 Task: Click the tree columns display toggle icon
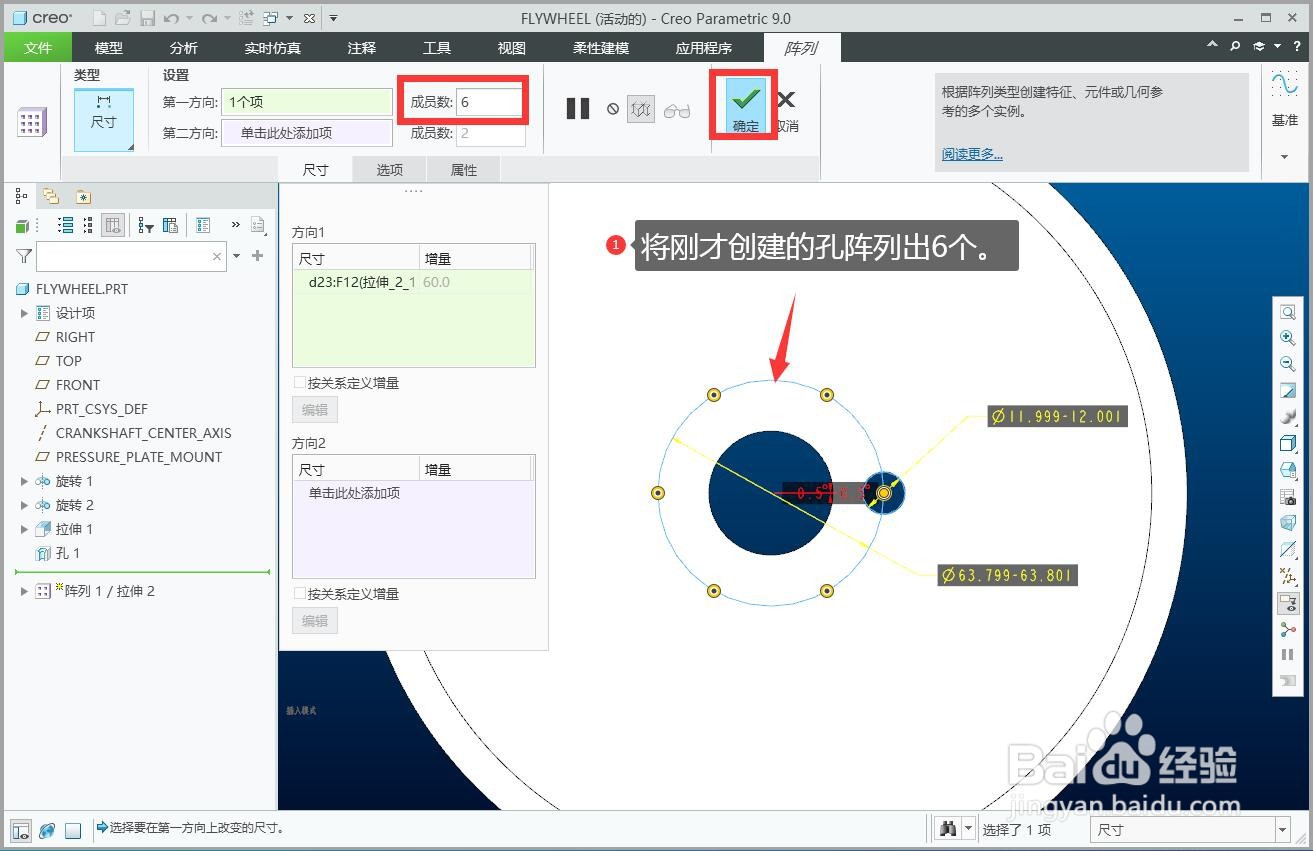pyautogui.click(x=113, y=225)
